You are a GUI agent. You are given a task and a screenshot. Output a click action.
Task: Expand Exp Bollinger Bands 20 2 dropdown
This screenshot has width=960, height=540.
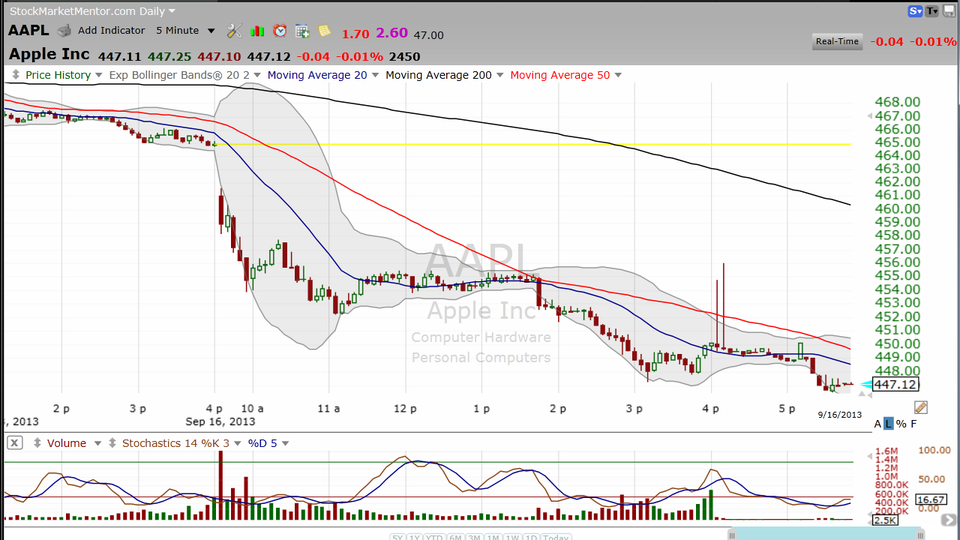257,75
